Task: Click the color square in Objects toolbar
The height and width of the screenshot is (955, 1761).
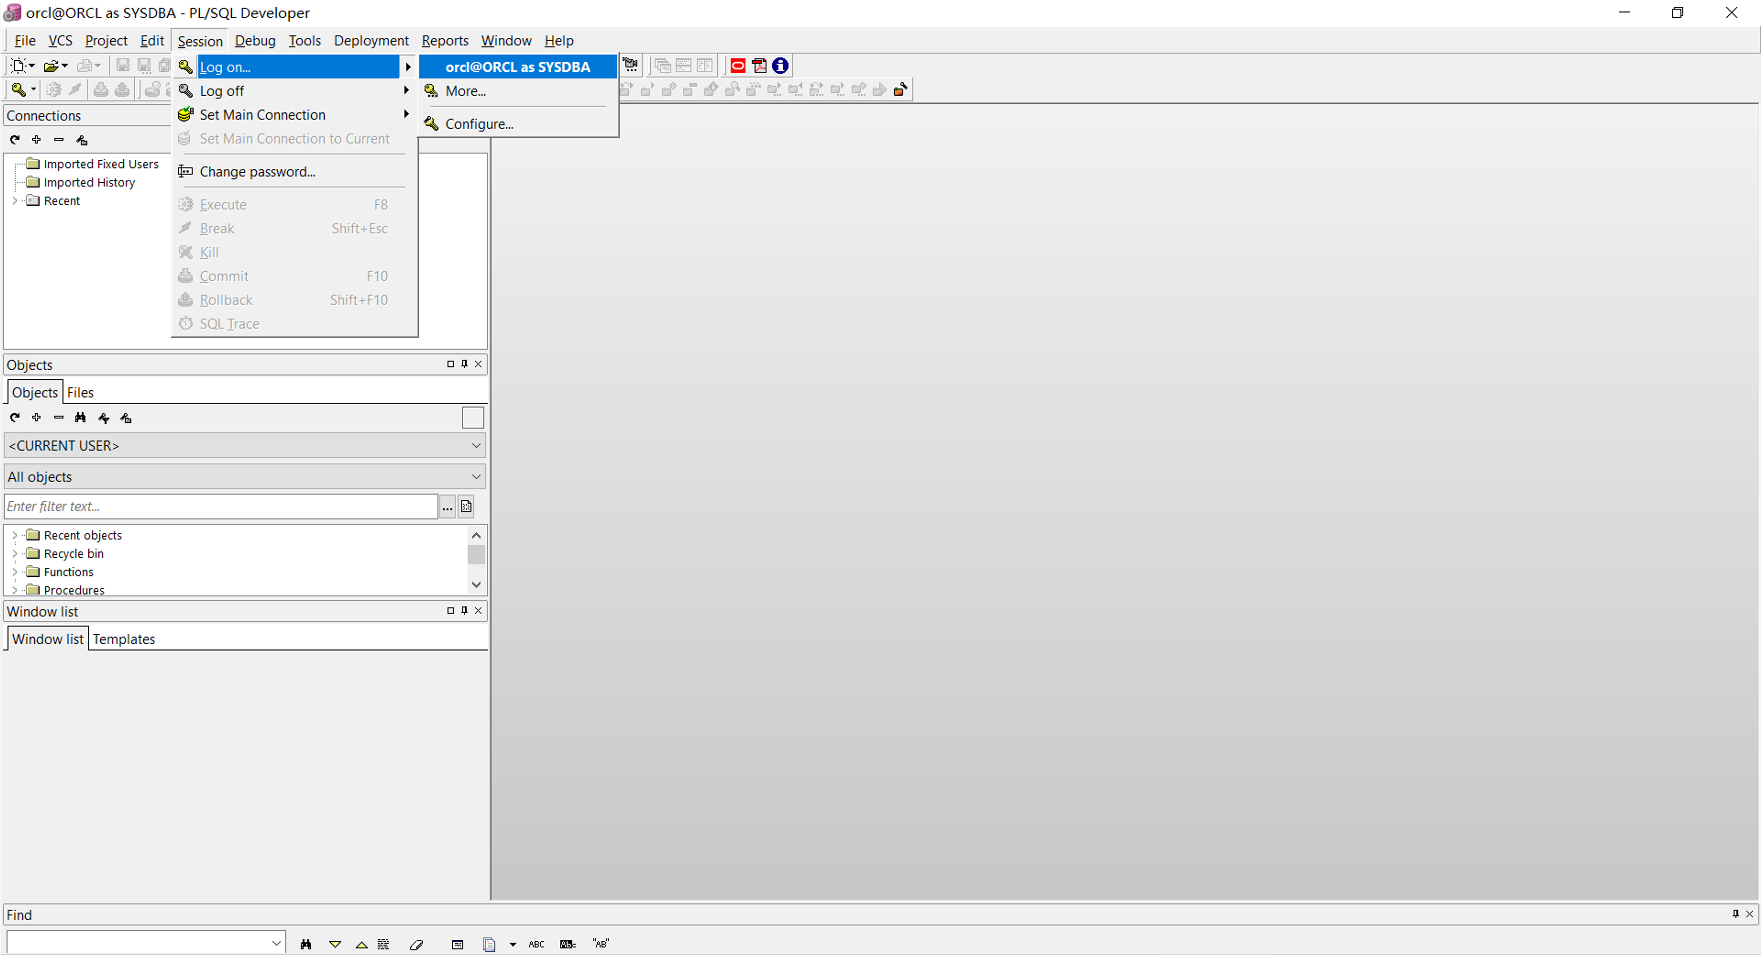Action: 473,418
